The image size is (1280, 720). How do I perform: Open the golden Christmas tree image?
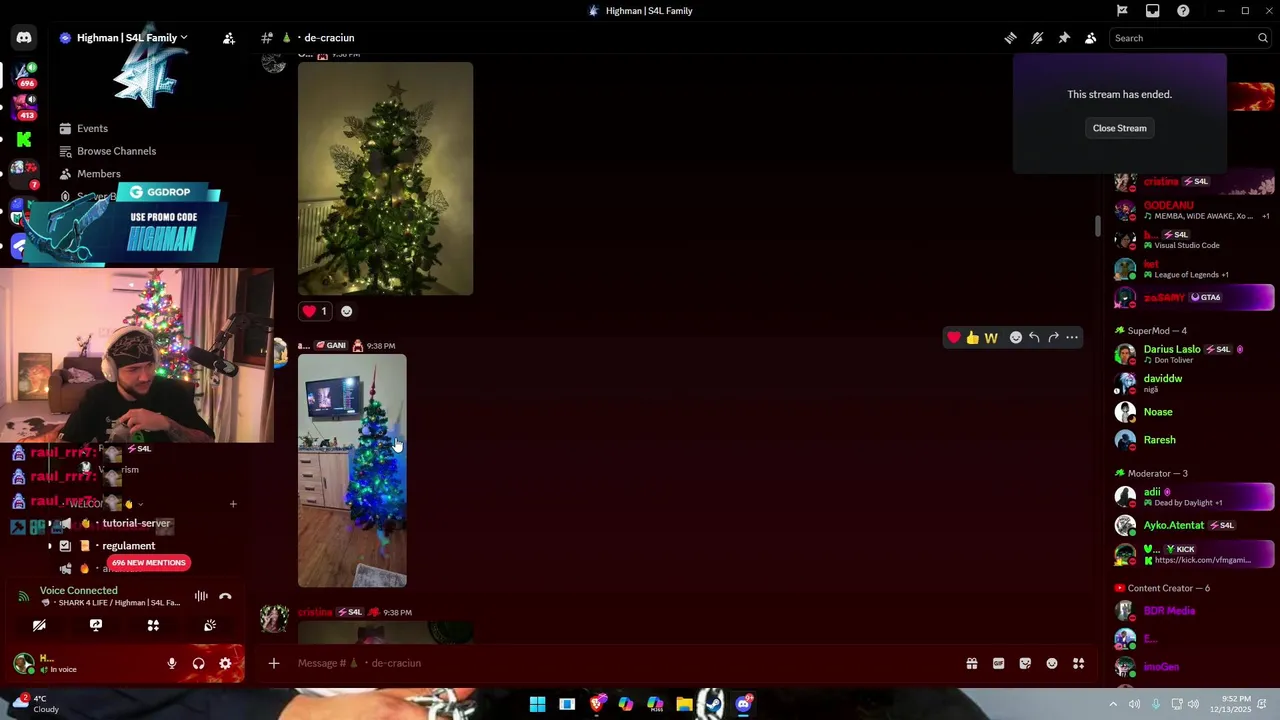[x=385, y=178]
